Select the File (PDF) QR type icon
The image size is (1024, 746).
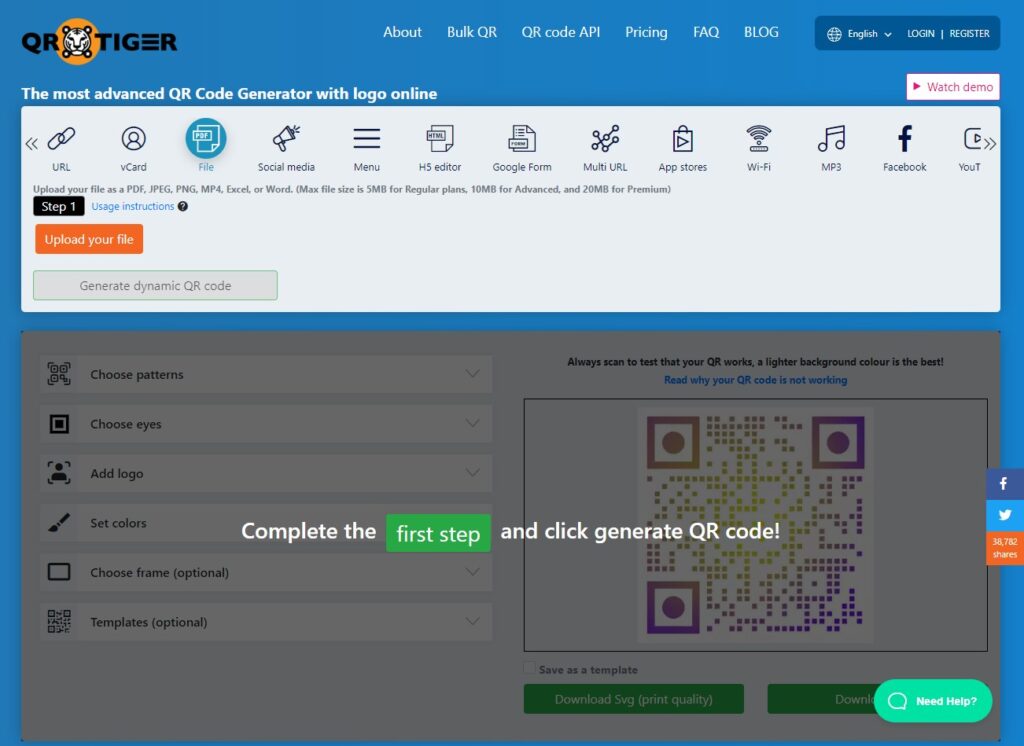point(206,138)
